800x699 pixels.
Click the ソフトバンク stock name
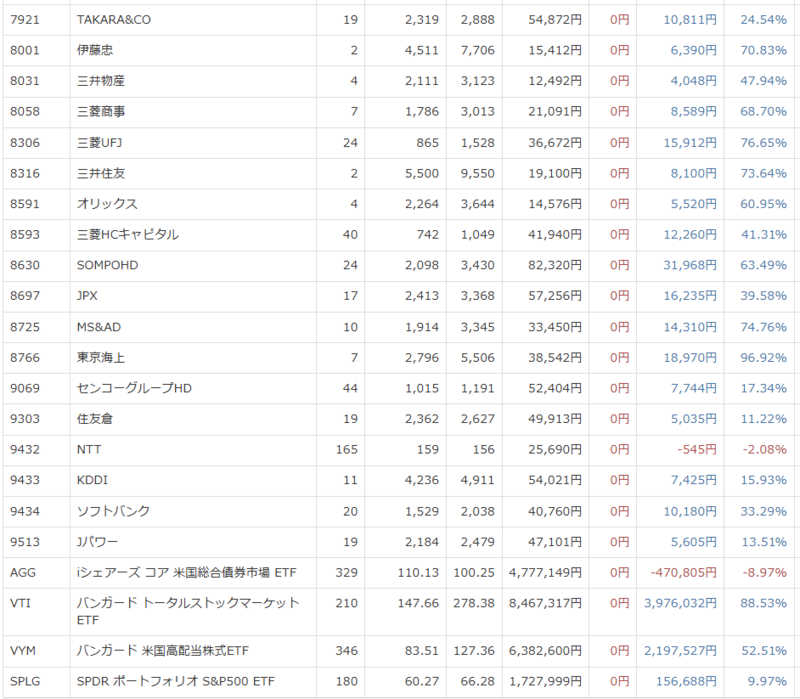(113, 511)
